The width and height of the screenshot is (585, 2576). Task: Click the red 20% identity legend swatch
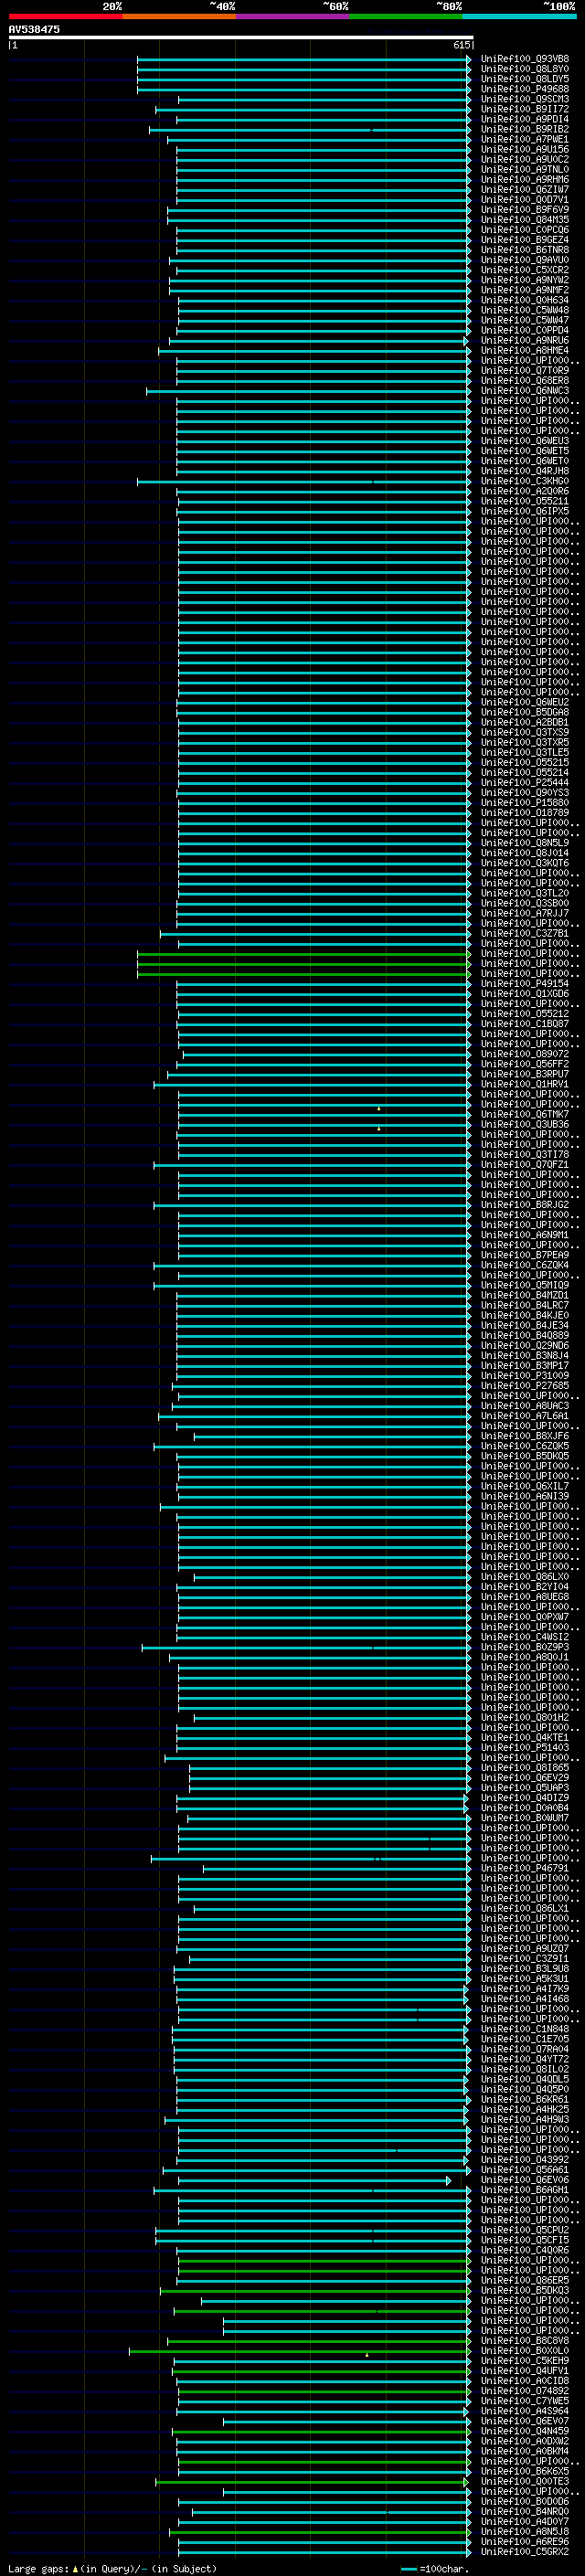tap(66, 16)
